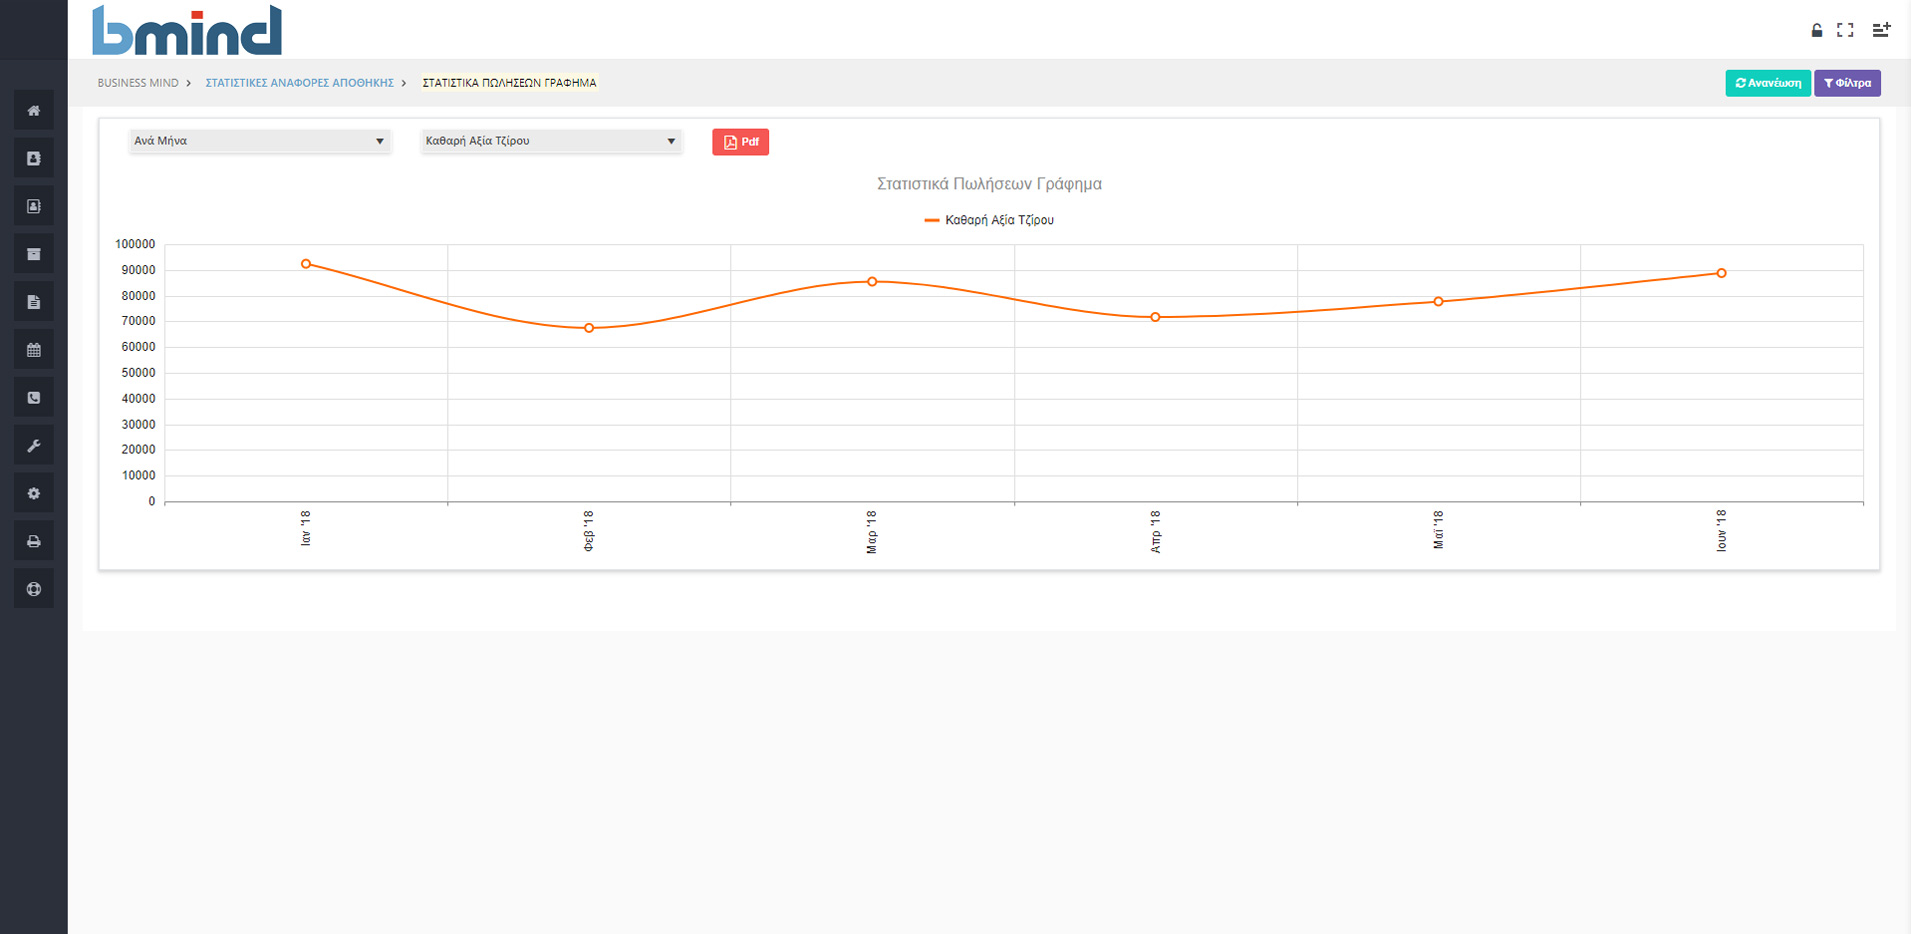Screen dimensions: 1911x934
Task: Click the ΣΤΑΤΙΣΤΙΚΑ ΠΩΛΗΣΕΩΝ ΓΡΑΦΗΜΑ breadcrumb
Action: tap(509, 83)
